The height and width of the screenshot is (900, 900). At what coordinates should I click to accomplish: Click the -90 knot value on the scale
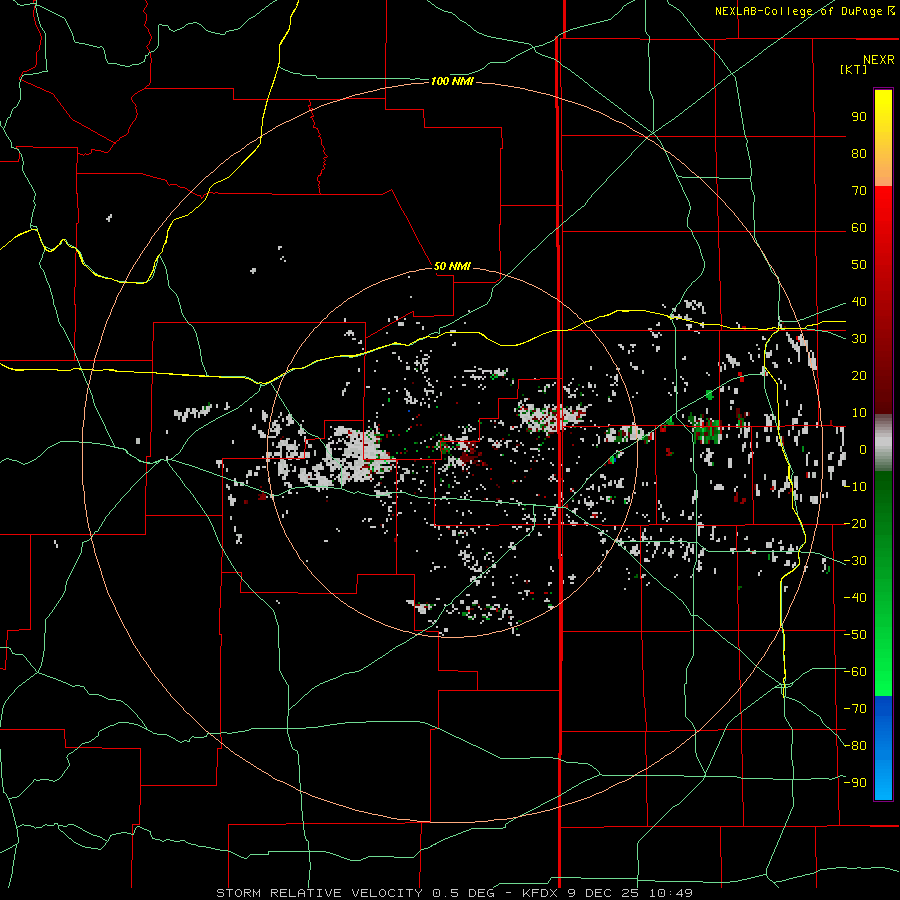pos(855,783)
